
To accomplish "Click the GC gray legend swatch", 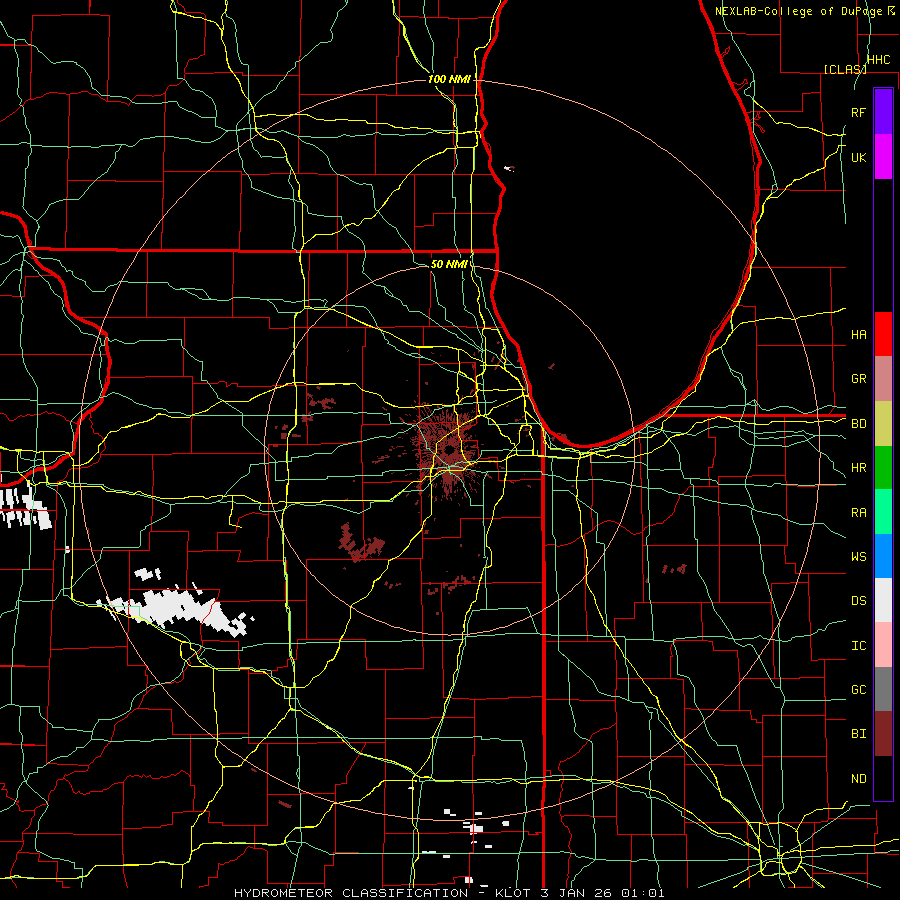I will [883, 689].
